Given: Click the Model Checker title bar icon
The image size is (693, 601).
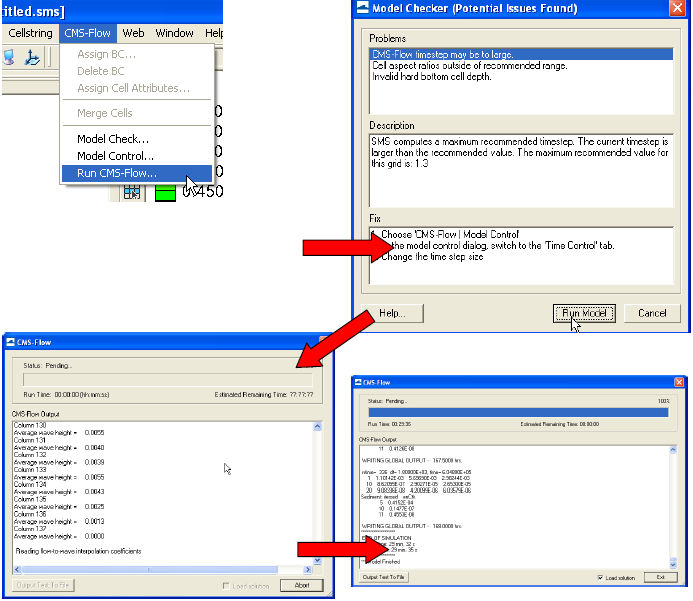Looking at the screenshot, I should 362,8.
